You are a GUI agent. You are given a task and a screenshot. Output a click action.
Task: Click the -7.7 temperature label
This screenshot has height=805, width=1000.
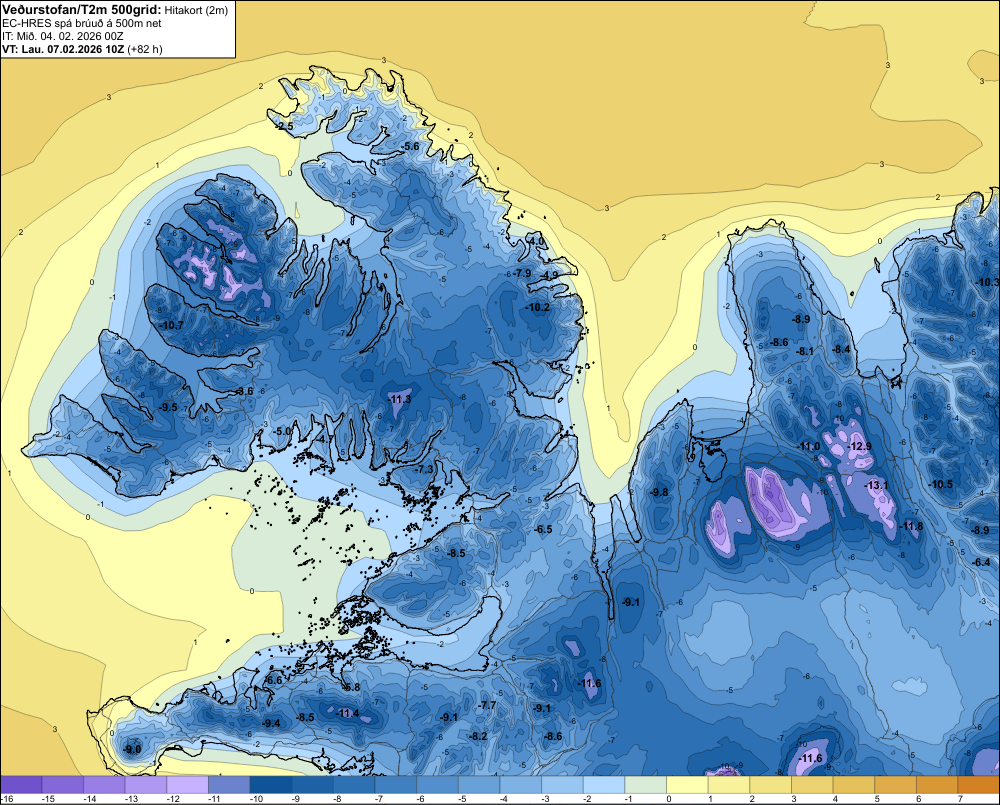[487, 705]
